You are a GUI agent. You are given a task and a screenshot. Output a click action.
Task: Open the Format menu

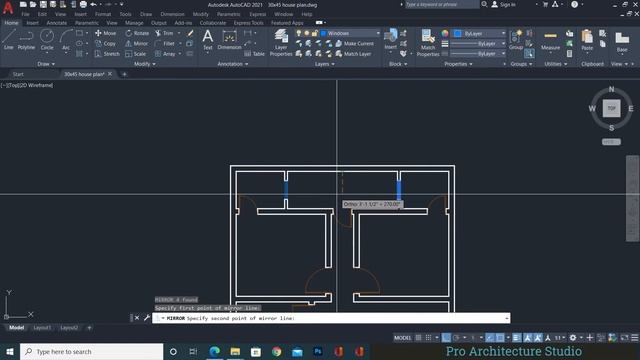coord(103,14)
